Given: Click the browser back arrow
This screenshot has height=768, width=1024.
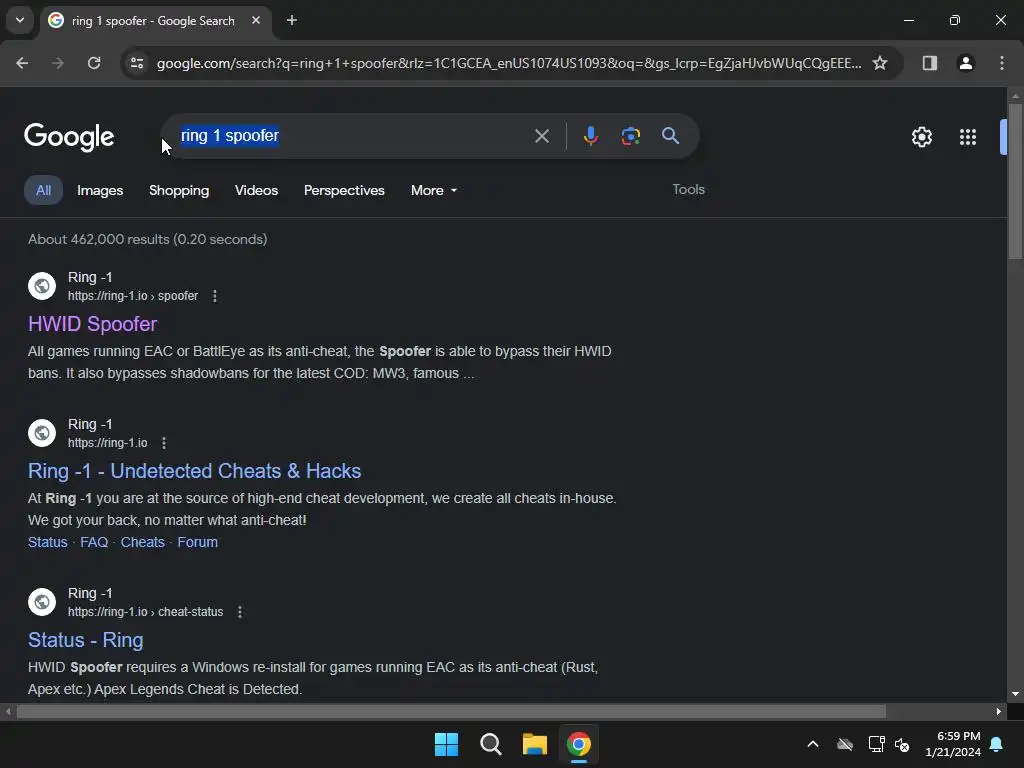Looking at the screenshot, I should tap(22, 63).
